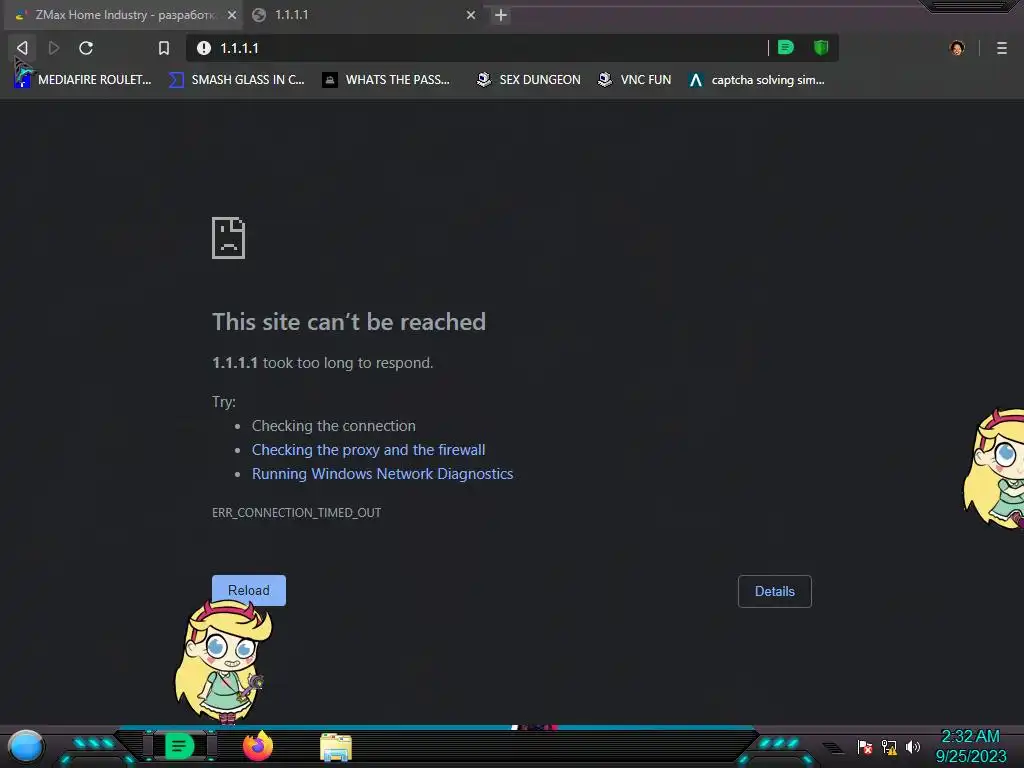Open the profile avatar menu

click(x=957, y=48)
